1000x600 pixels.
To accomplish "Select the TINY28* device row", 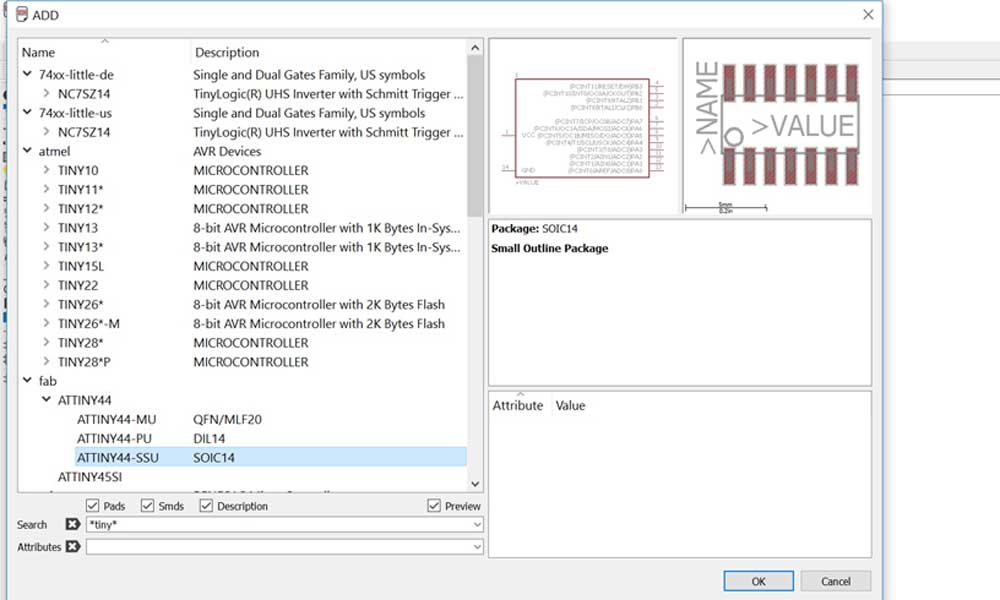I will pos(80,342).
